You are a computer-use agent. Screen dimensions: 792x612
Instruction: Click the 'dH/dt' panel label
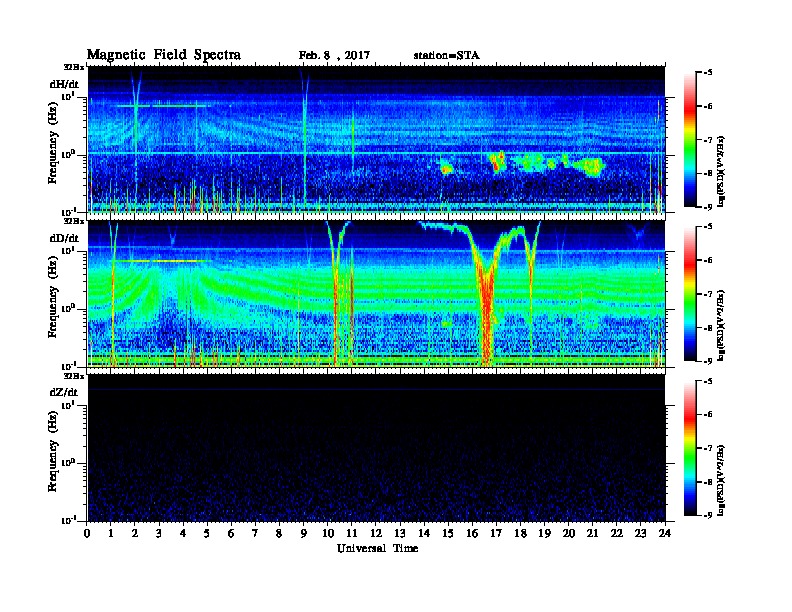coord(64,84)
